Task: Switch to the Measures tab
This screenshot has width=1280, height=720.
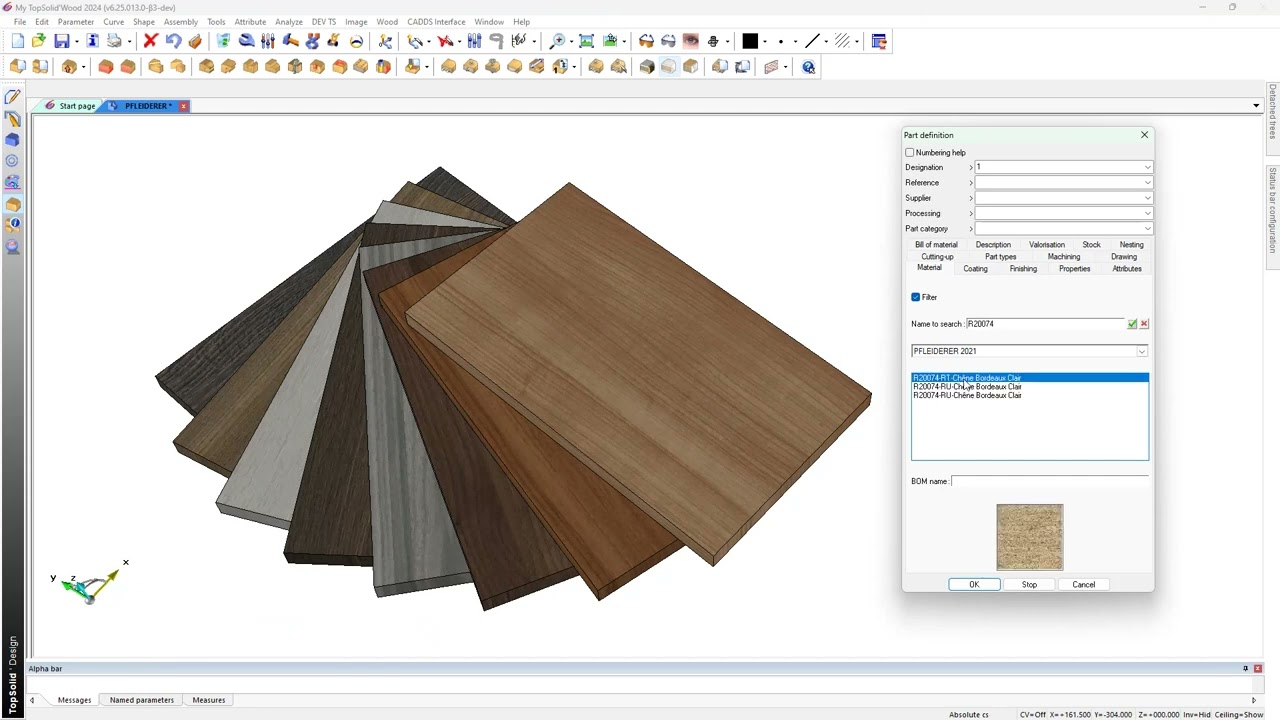Action: point(209,700)
